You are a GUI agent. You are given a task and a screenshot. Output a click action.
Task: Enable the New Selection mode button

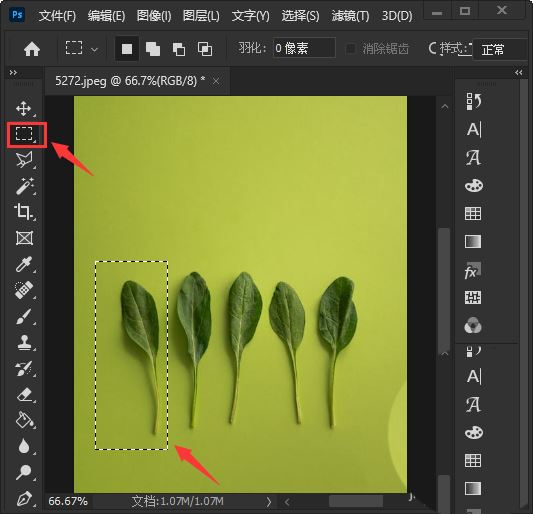pyautogui.click(x=127, y=49)
